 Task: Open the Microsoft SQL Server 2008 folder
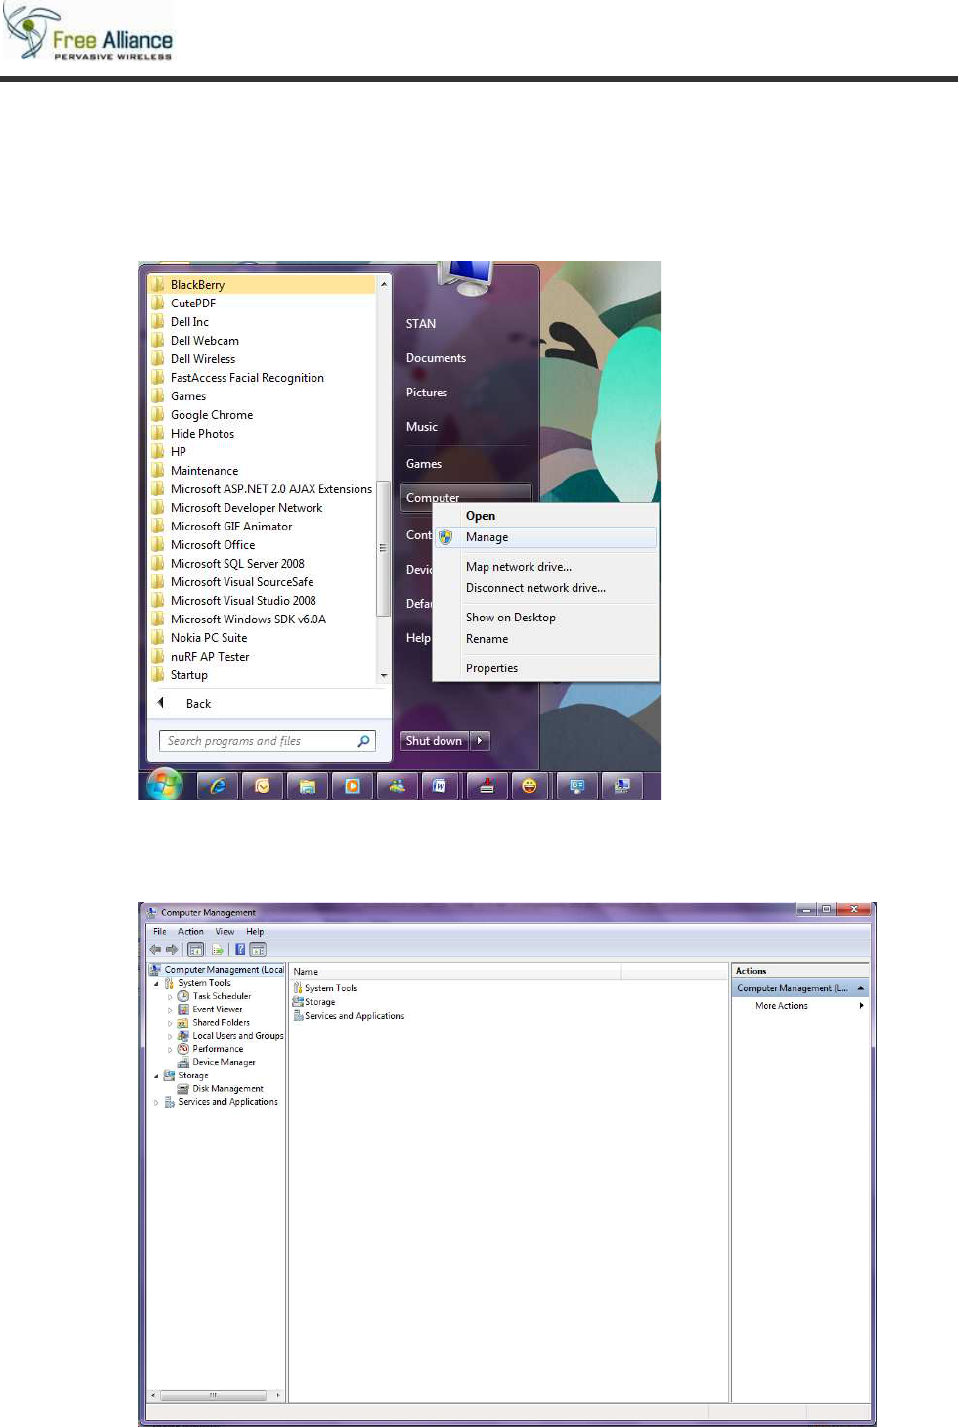(x=238, y=564)
